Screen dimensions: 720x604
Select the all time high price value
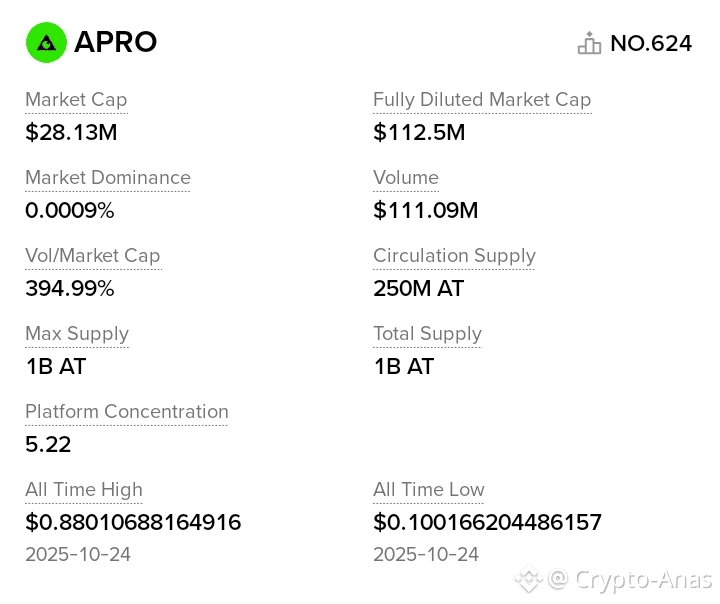point(133,522)
